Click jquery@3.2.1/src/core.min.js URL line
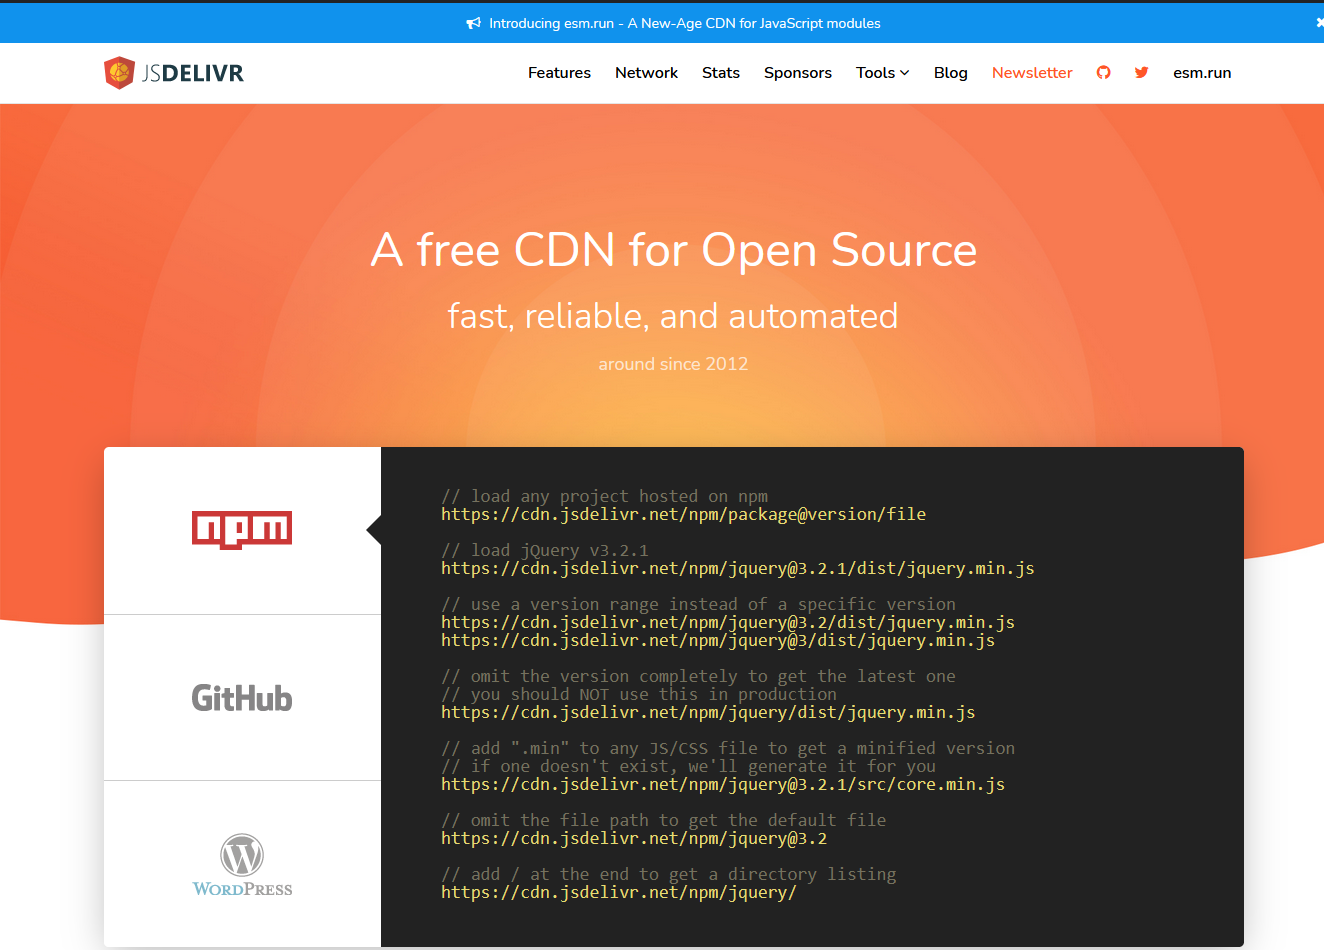This screenshot has height=950, width=1324. [x=723, y=784]
